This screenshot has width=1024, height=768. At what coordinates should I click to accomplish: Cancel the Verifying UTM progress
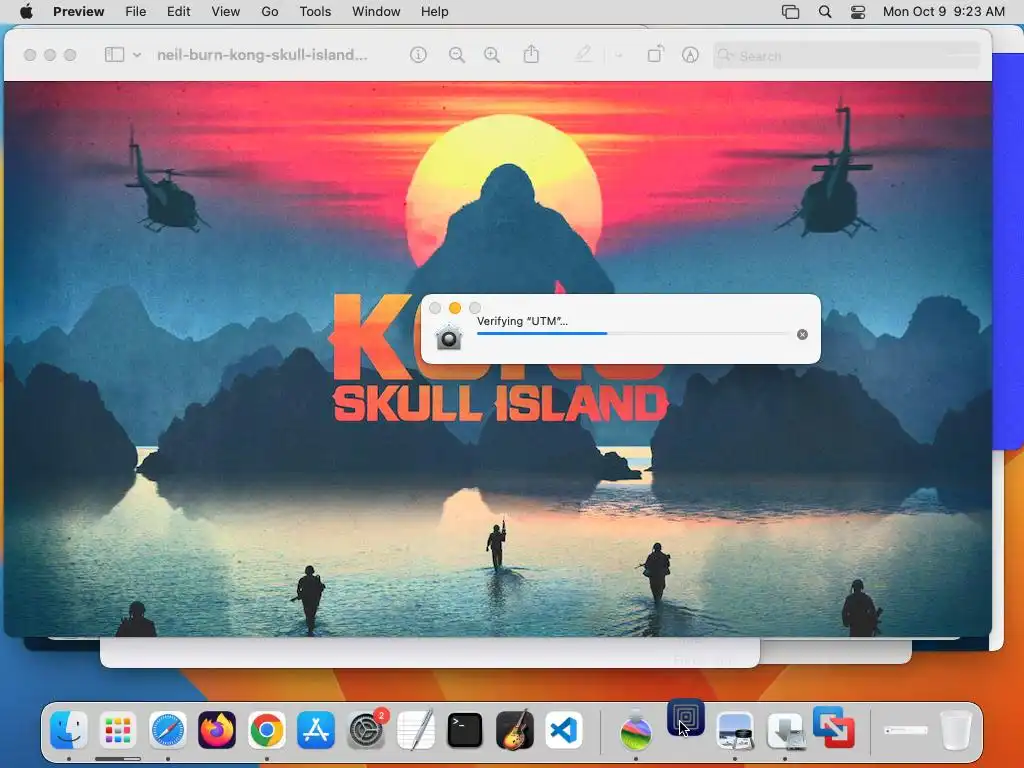coord(802,334)
